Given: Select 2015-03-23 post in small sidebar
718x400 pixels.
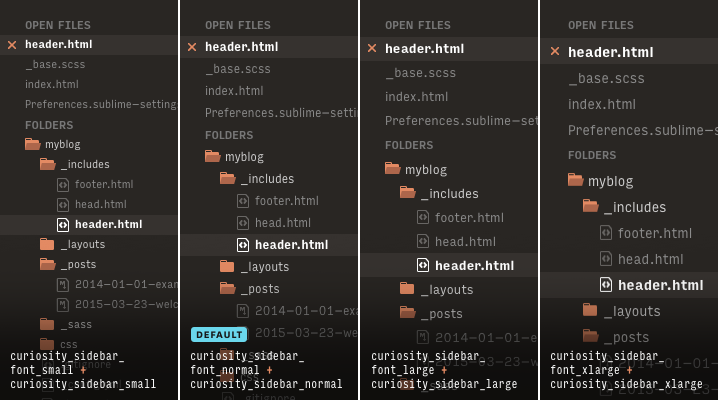Looking at the screenshot, I should pyautogui.click(x=126, y=304).
